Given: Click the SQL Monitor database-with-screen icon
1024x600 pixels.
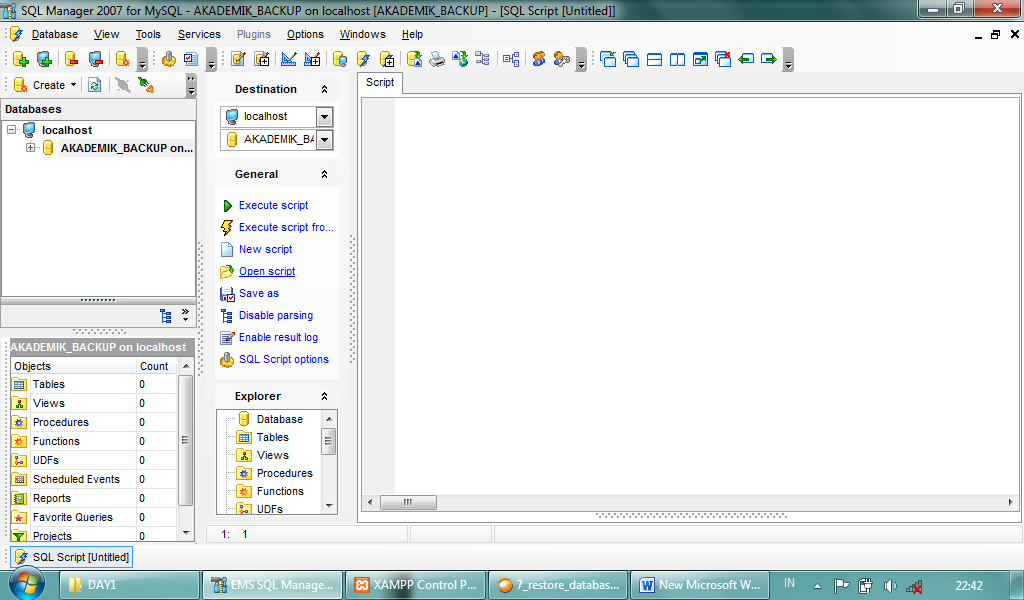Looking at the screenshot, I should click(340, 59).
